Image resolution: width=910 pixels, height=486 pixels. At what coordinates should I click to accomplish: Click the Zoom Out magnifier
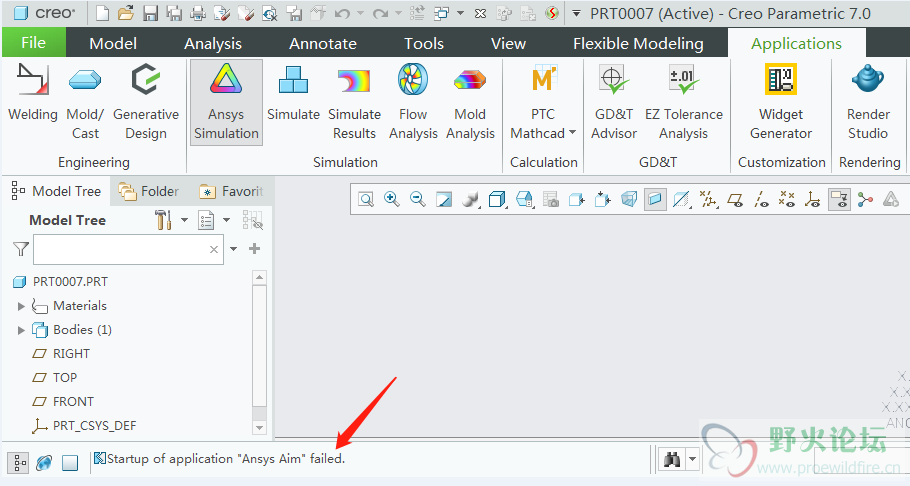[x=418, y=200]
